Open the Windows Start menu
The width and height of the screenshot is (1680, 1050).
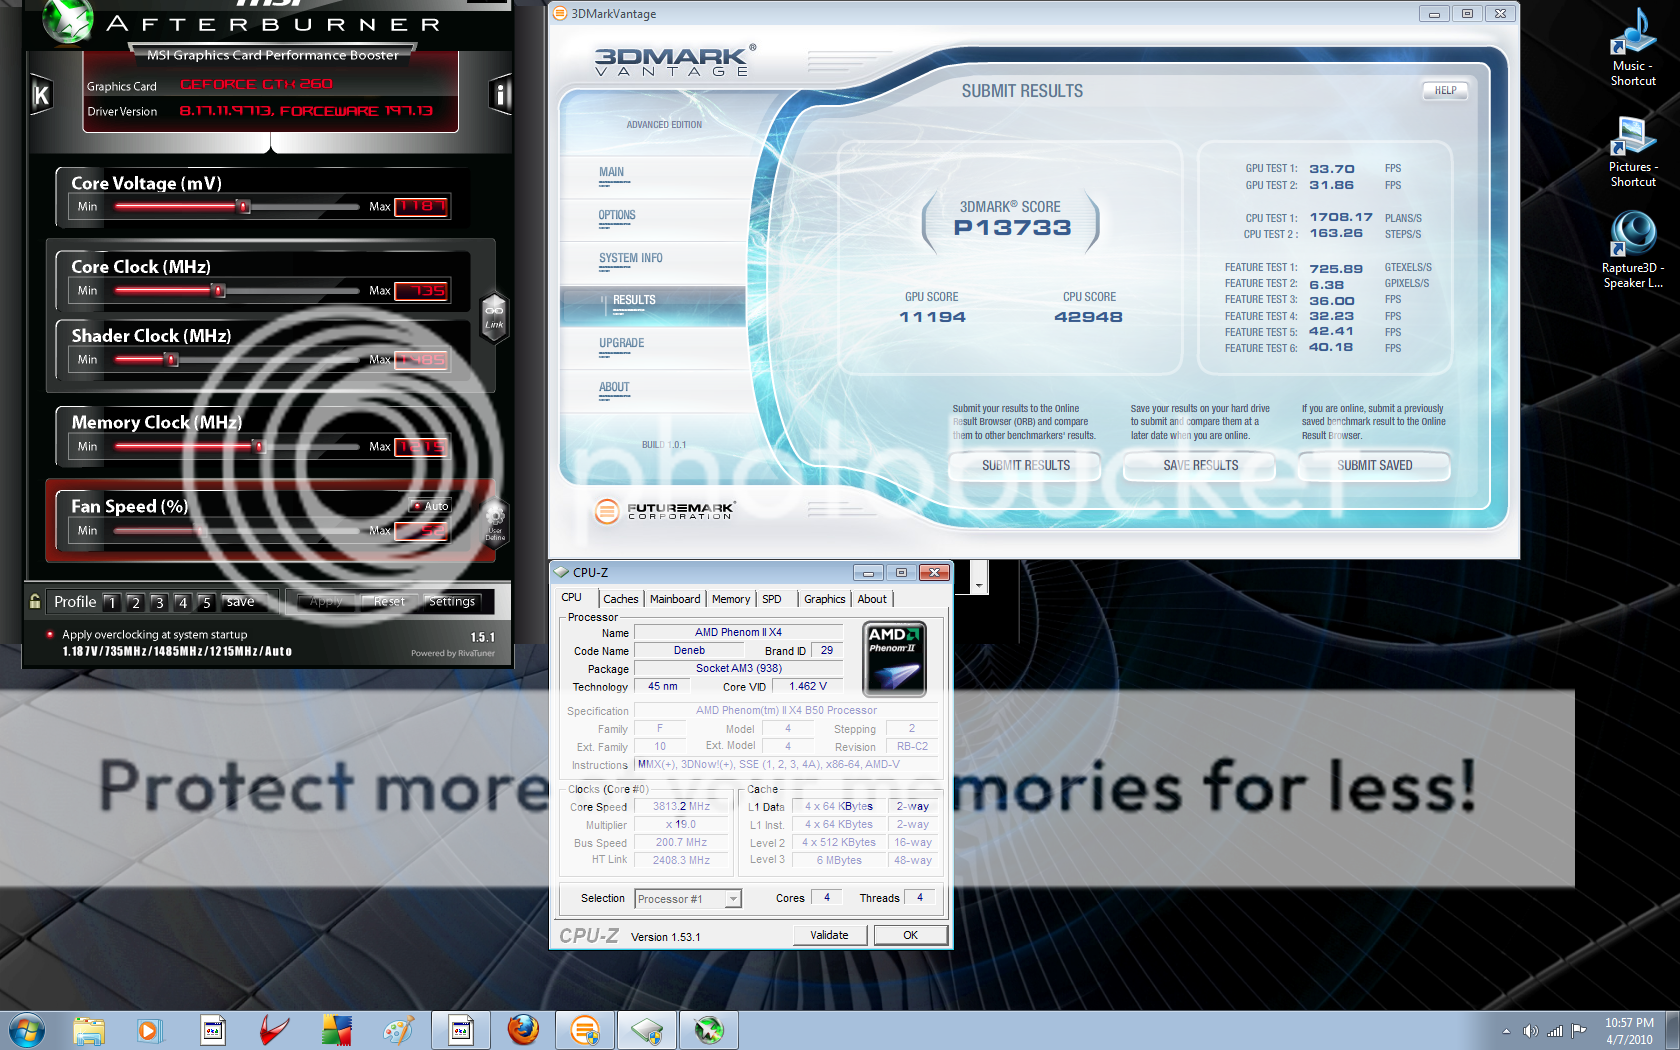pos(27,1030)
